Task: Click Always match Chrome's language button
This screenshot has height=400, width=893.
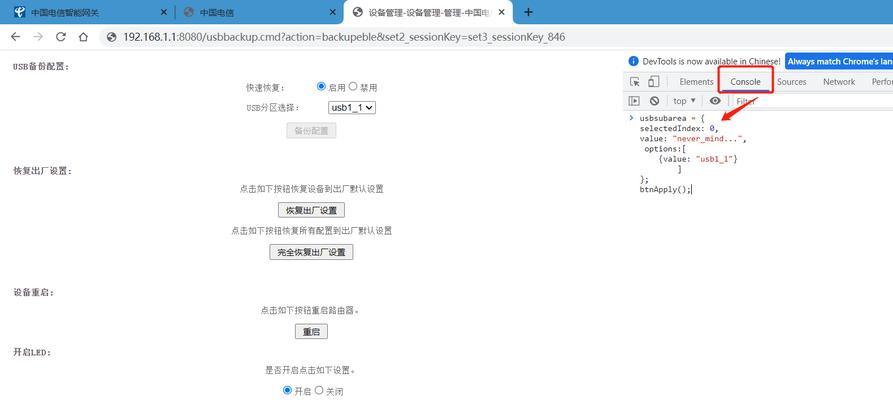Action: point(839,62)
